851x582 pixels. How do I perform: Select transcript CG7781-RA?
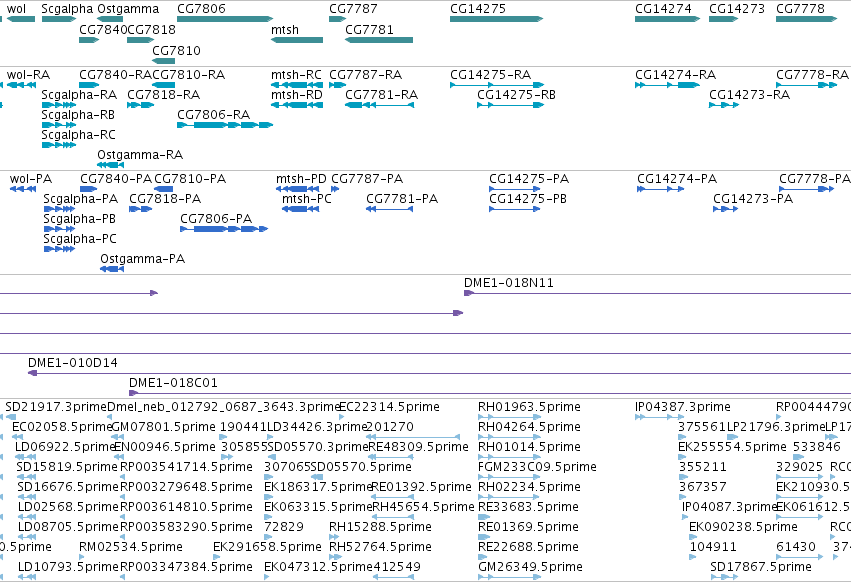(382, 95)
